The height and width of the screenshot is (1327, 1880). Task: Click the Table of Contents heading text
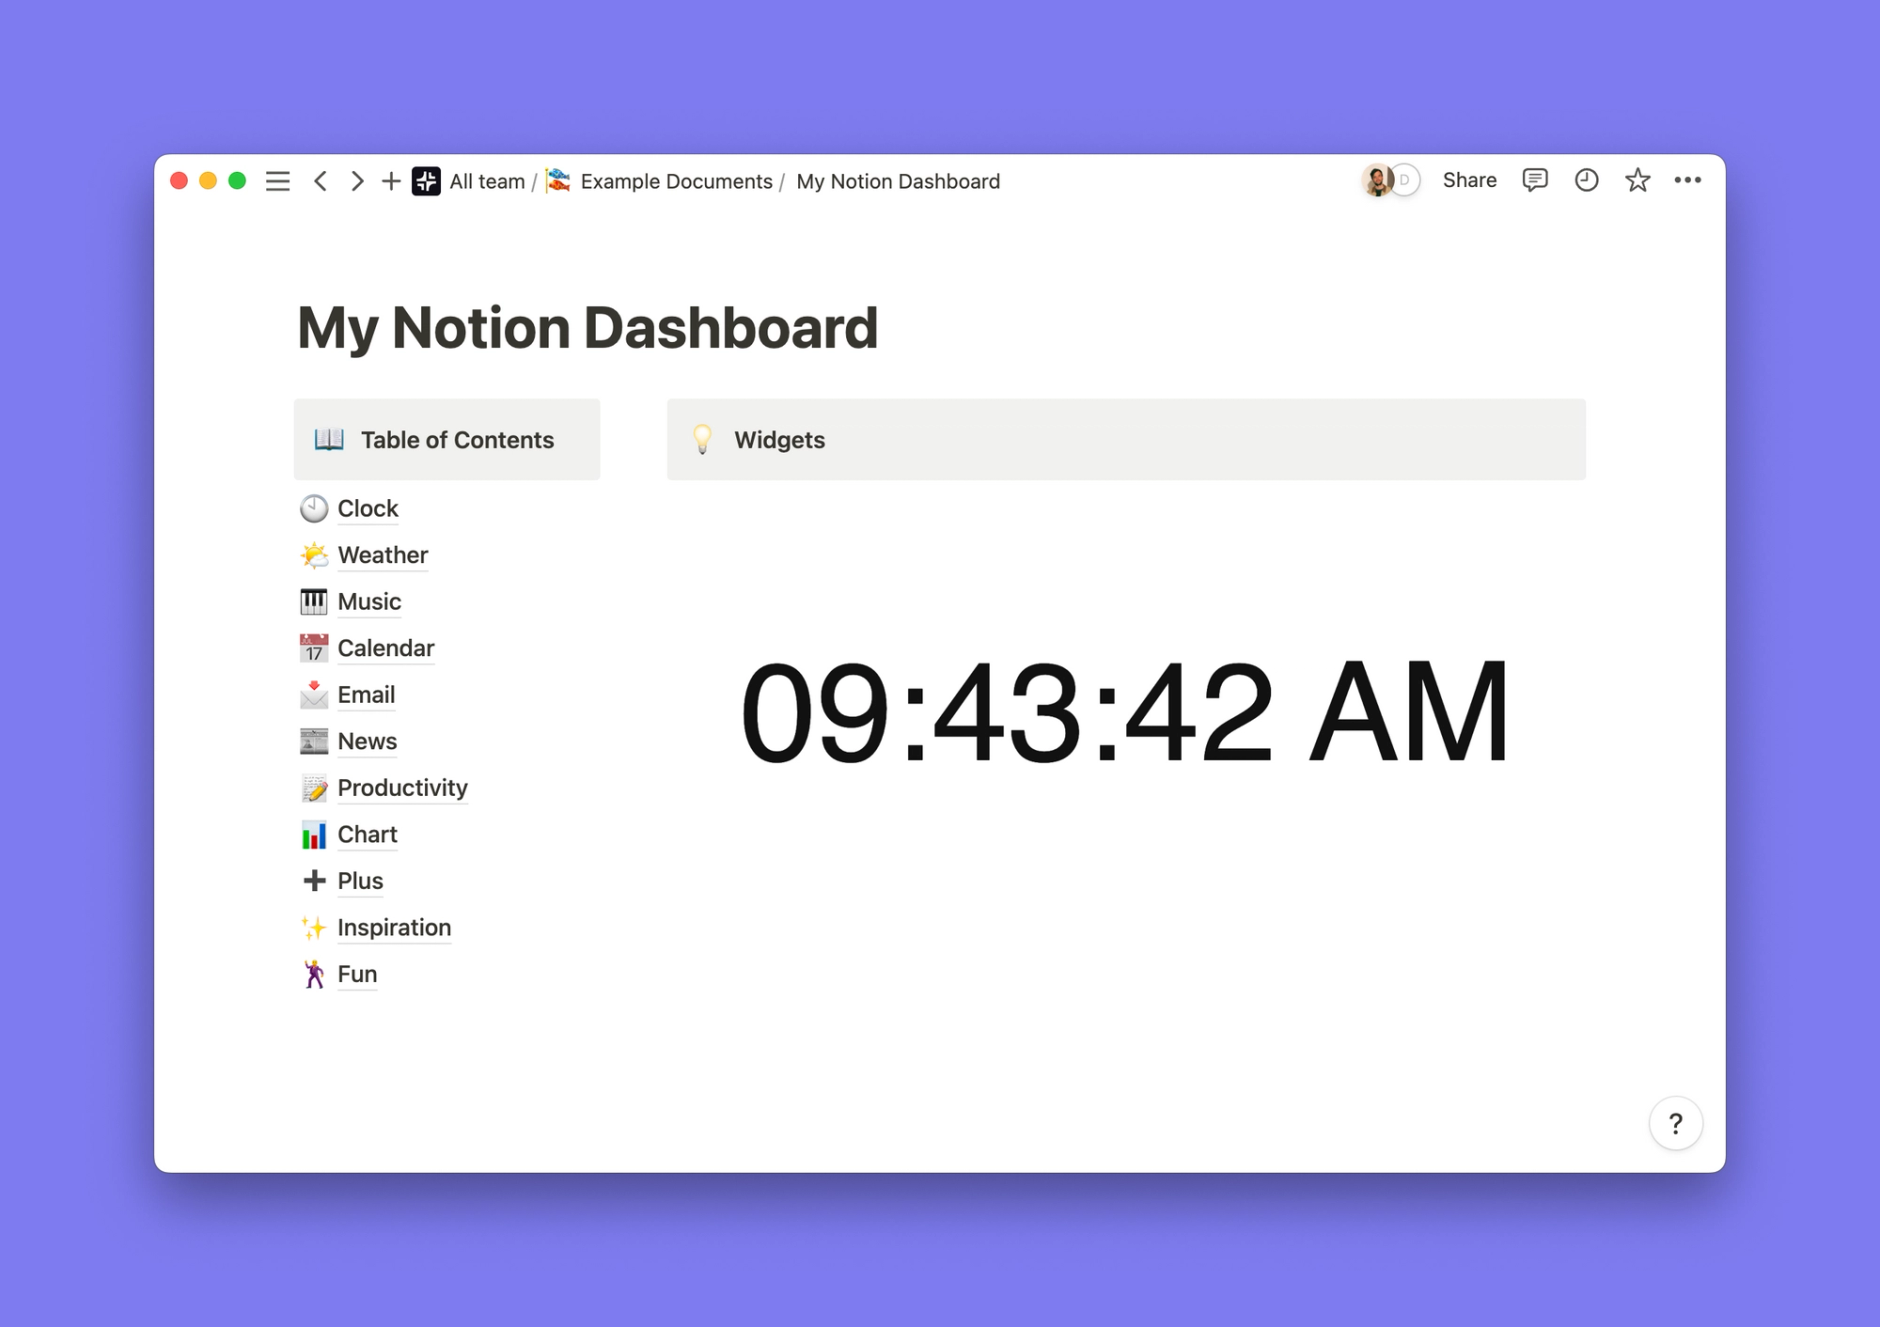457,440
